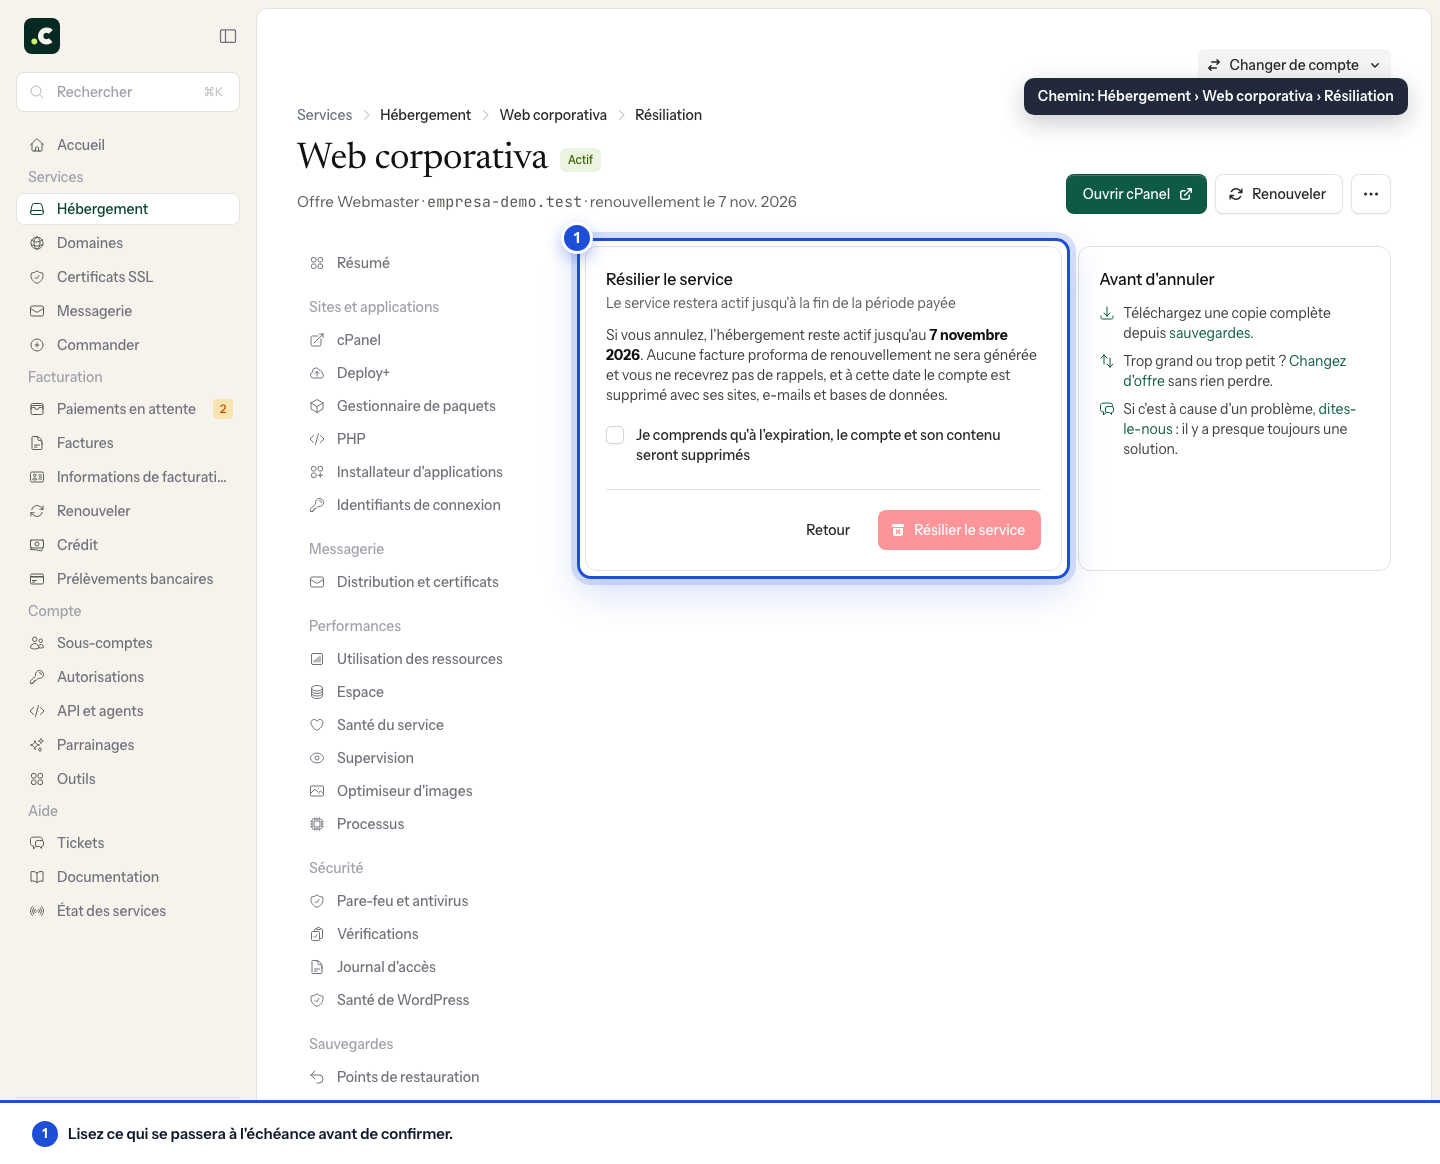1440x1164 pixels.
Task: Click the Espace database icon
Action: pyautogui.click(x=317, y=692)
